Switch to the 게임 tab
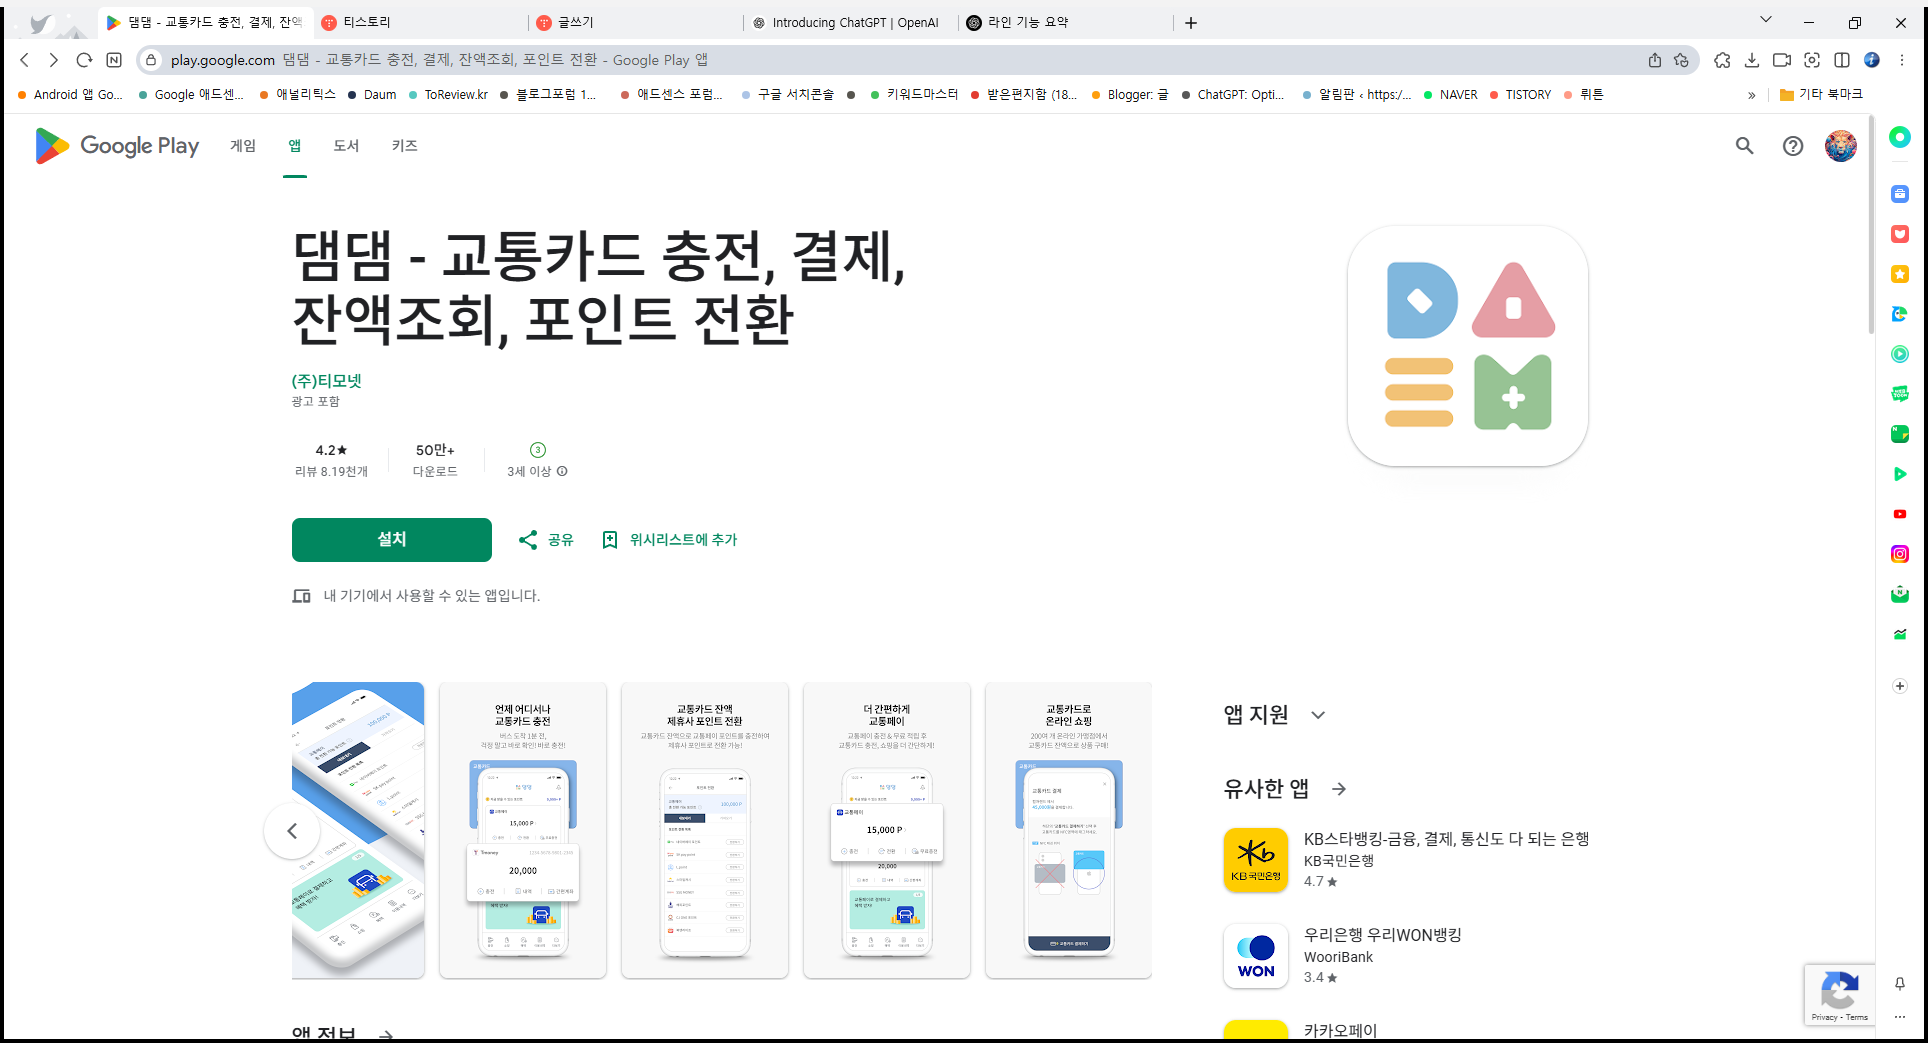 [241, 146]
